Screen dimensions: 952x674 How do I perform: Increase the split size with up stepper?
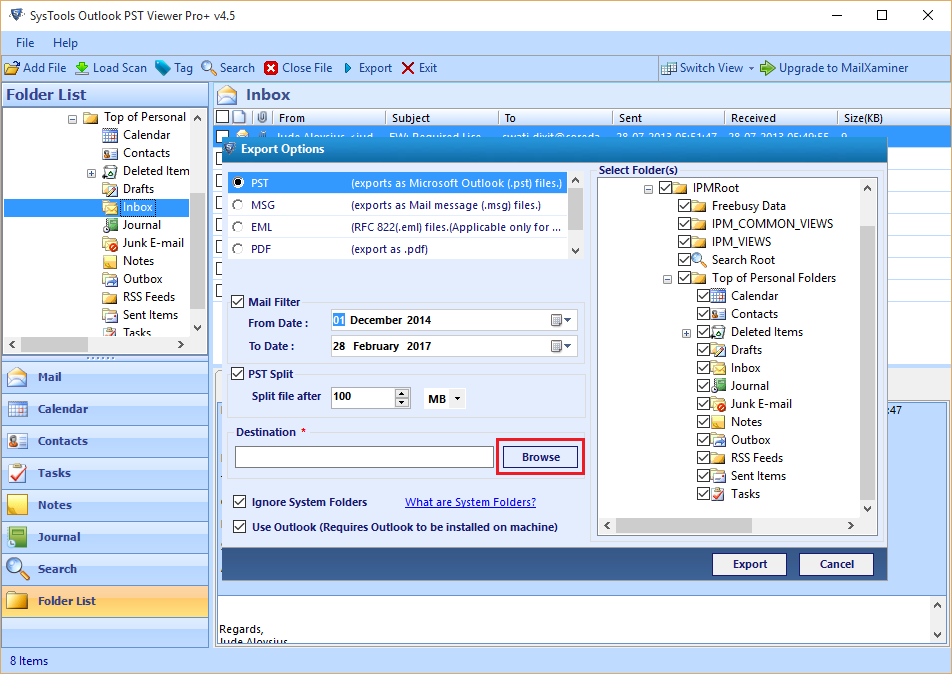402,393
